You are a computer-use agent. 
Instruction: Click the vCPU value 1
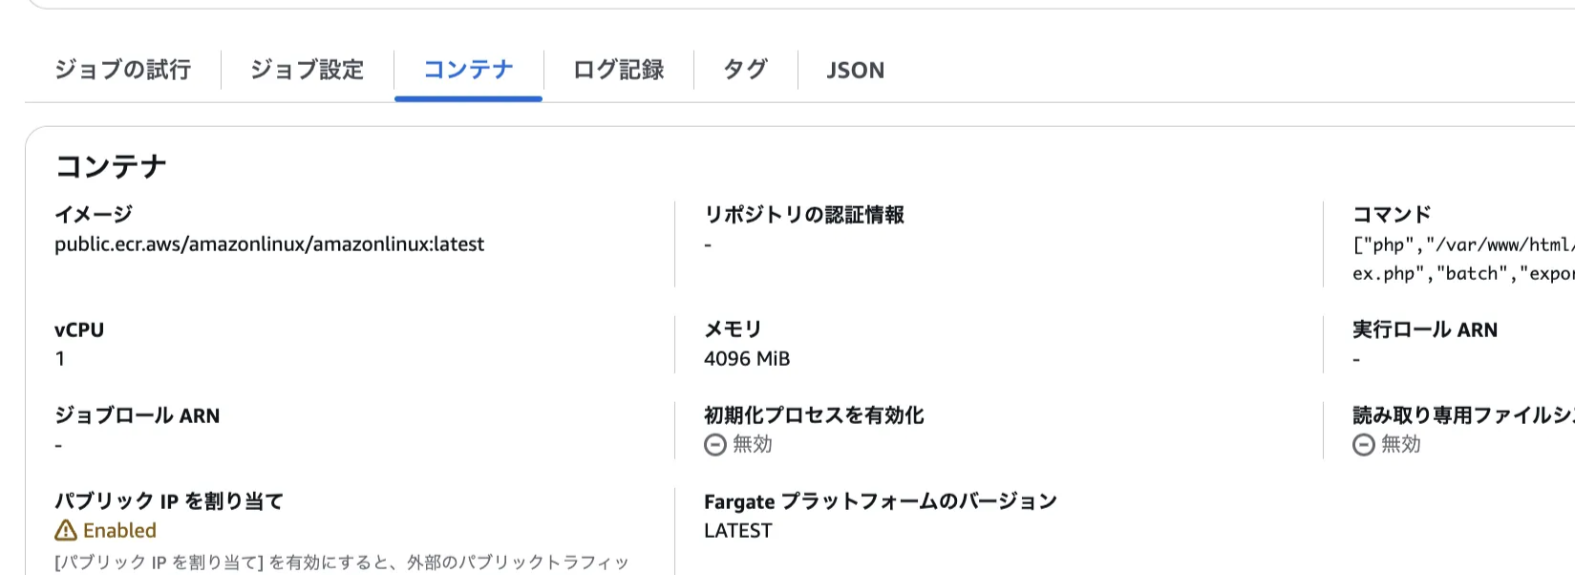[60, 359]
